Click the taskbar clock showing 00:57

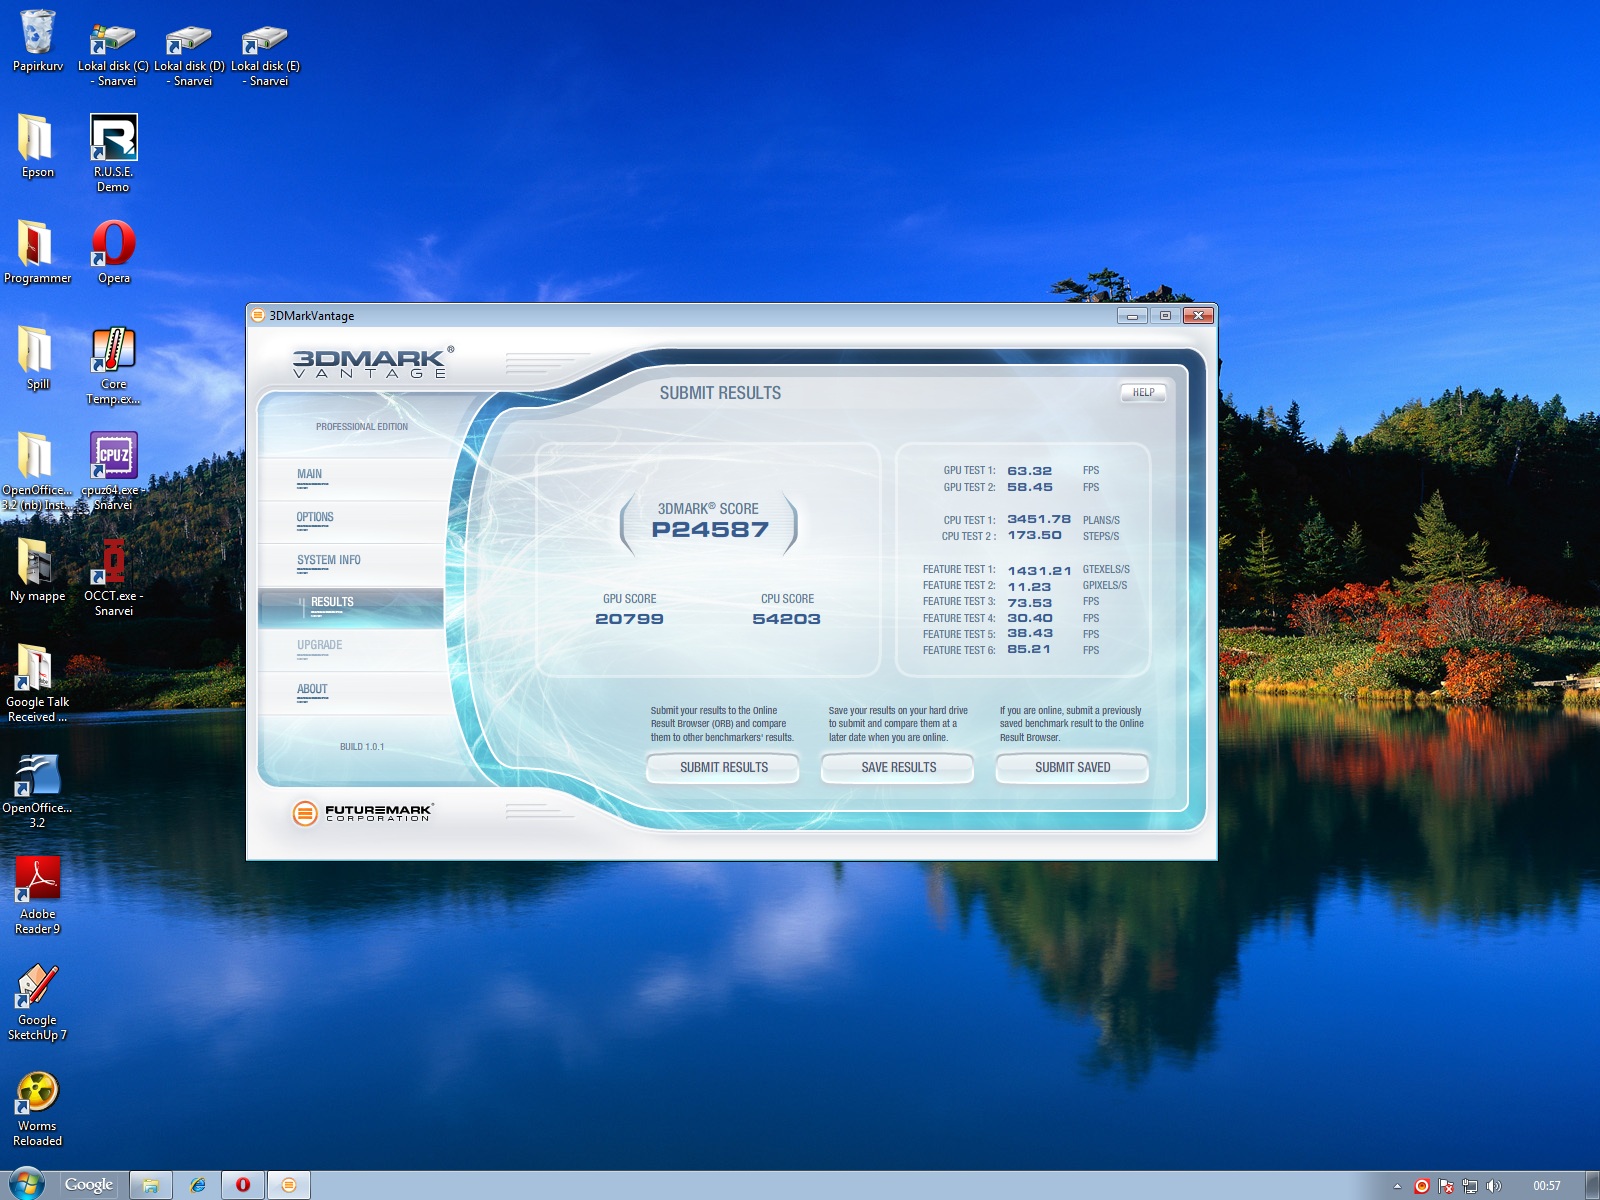pos(1547,1186)
